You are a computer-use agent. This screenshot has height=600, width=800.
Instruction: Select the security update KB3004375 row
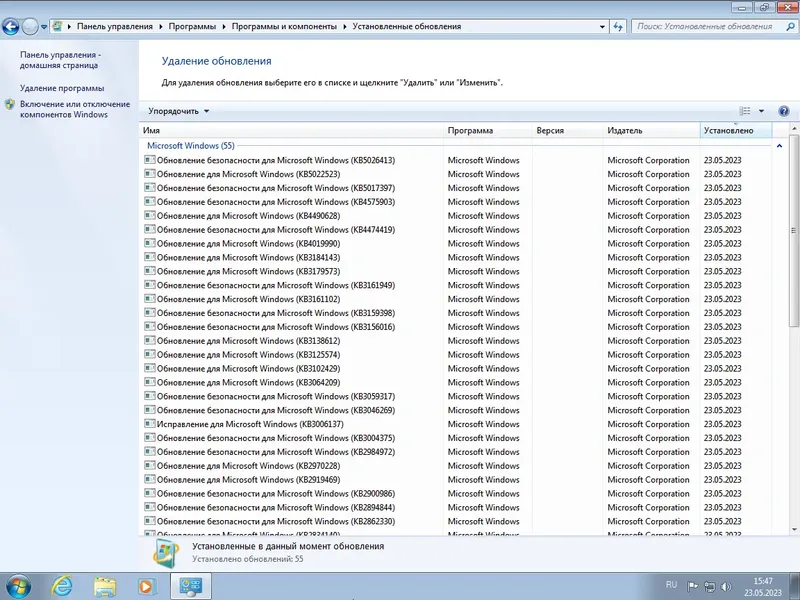[x=455, y=438]
